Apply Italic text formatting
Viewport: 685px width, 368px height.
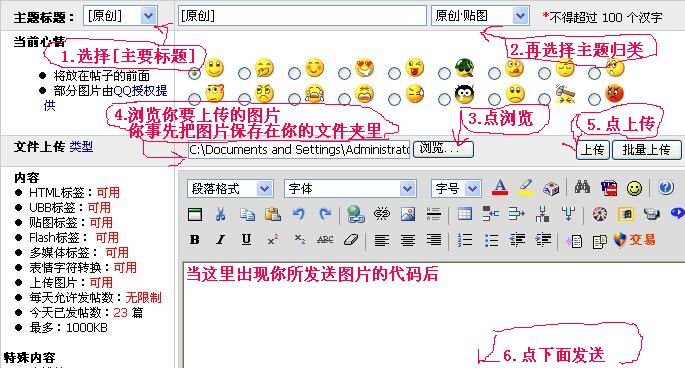[221, 240]
